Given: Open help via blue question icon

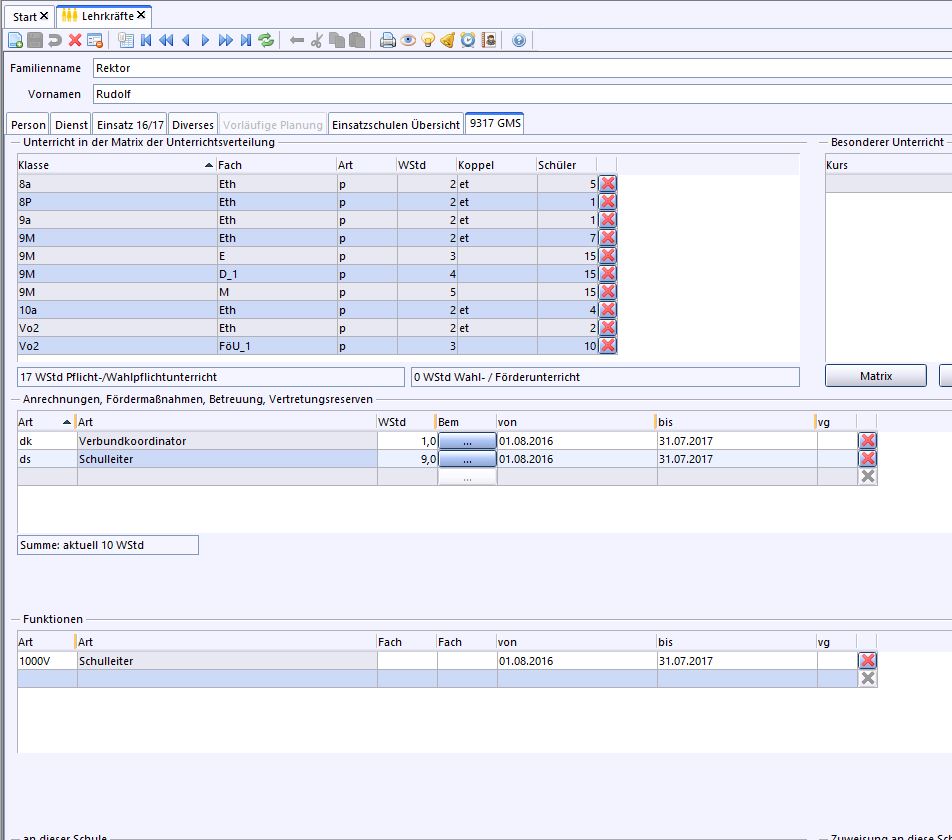Looking at the screenshot, I should click(518, 41).
